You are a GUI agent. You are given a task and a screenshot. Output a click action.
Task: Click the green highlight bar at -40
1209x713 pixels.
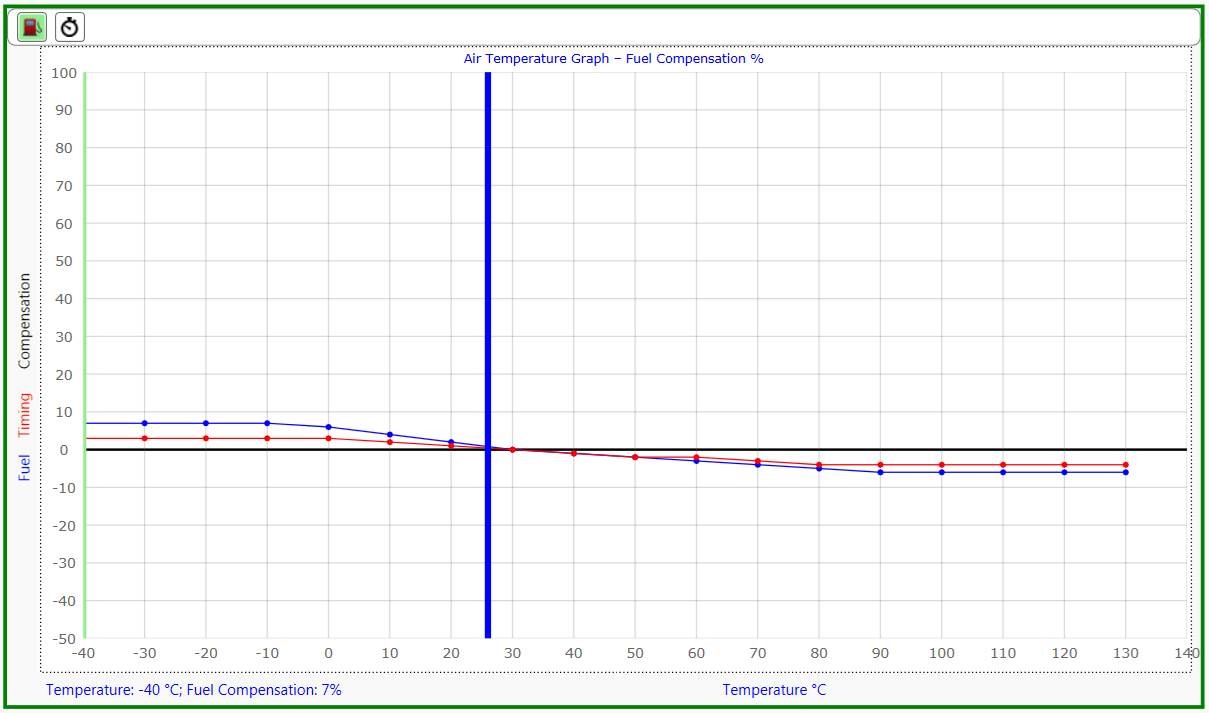point(85,350)
